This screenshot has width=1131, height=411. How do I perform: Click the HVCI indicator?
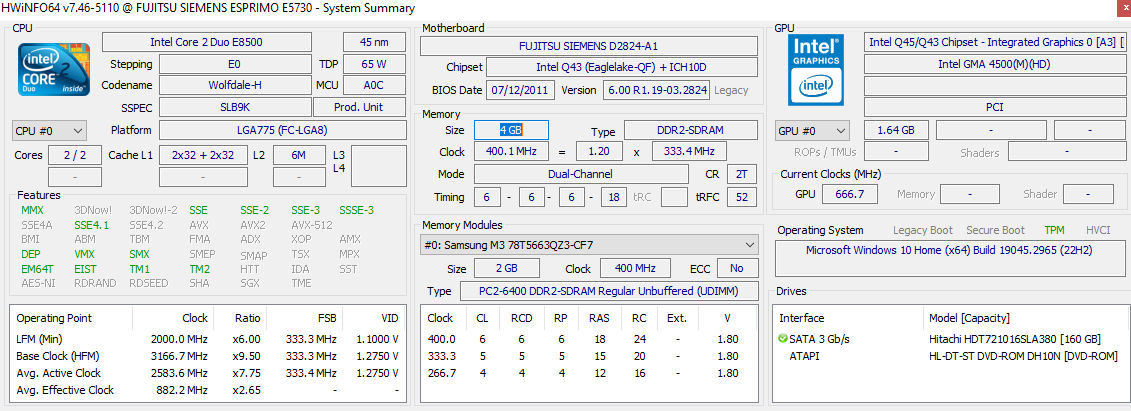pyautogui.click(x=1098, y=231)
